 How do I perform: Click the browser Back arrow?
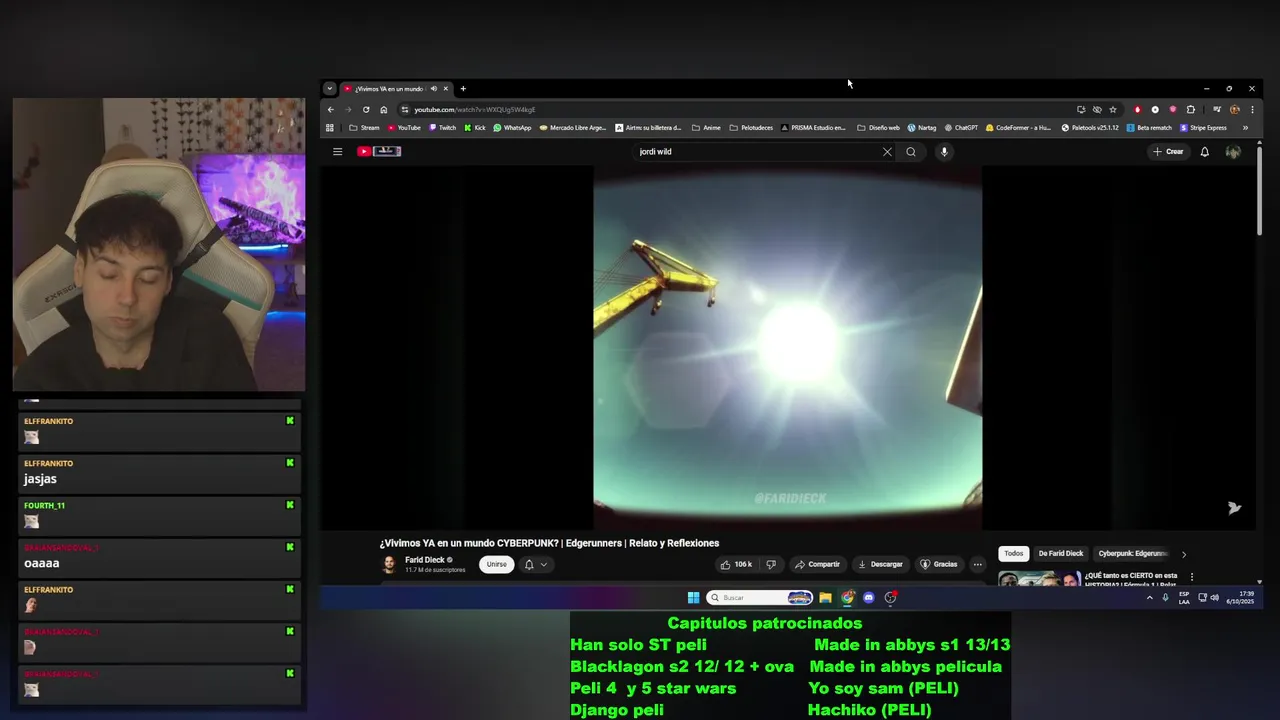[x=331, y=109]
